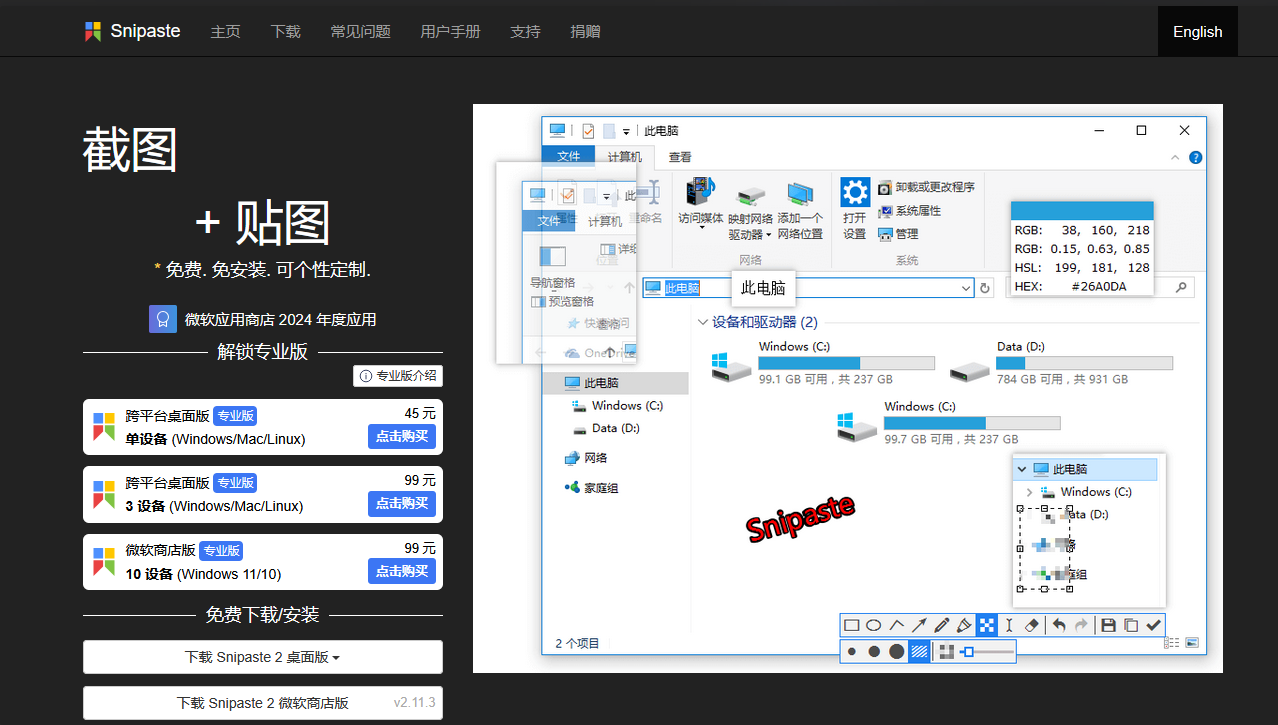This screenshot has height=725, width=1278.
Task: Click the search magnifier in explorer
Action: 1181,288
